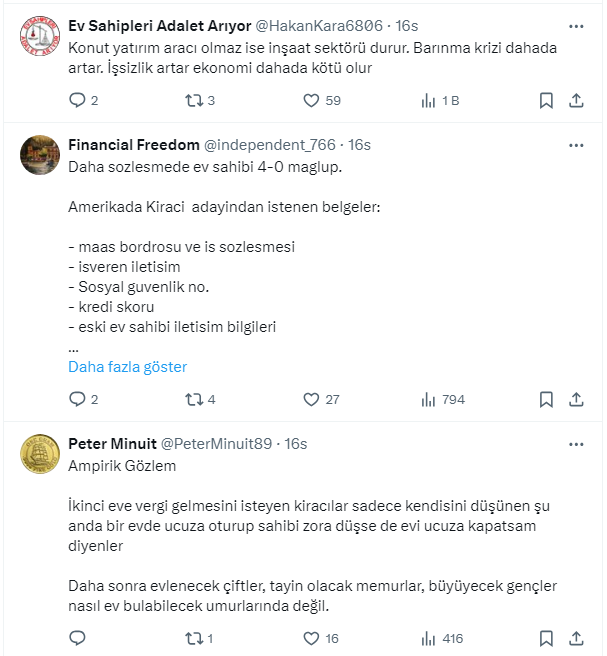Viewport: 607px width, 656px height.
Task: Share Peter Minuit's tweet
Action: pos(576,638)
